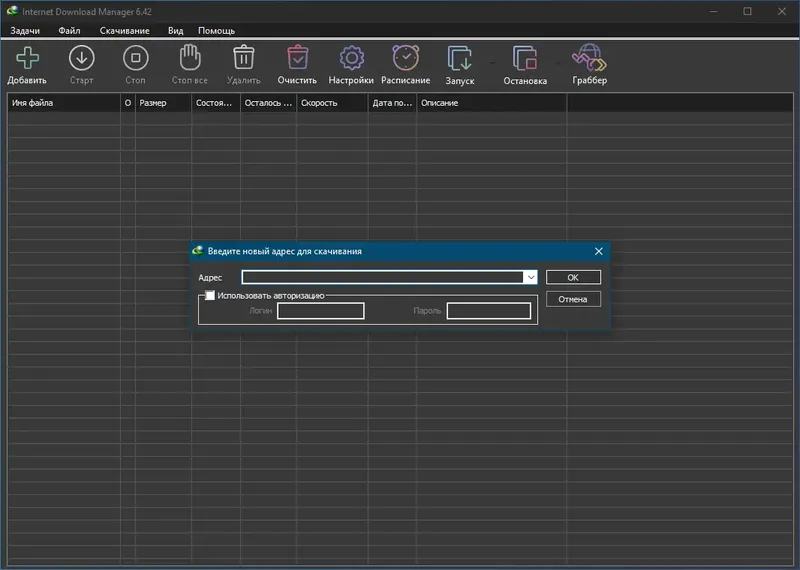This screenshot has height=570, width=800.
Task: Enable the Использовать авторизацию checkbox
Action: [x=210, y=295]
